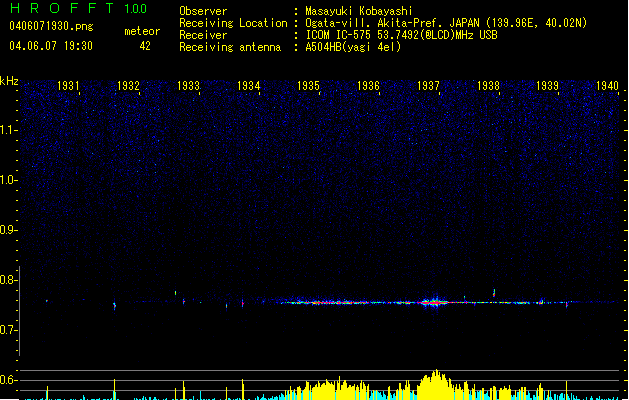Click the 1938 time axis marker
Image resolution: width=629 pixels, height=400 pixels.
(488, 86)
